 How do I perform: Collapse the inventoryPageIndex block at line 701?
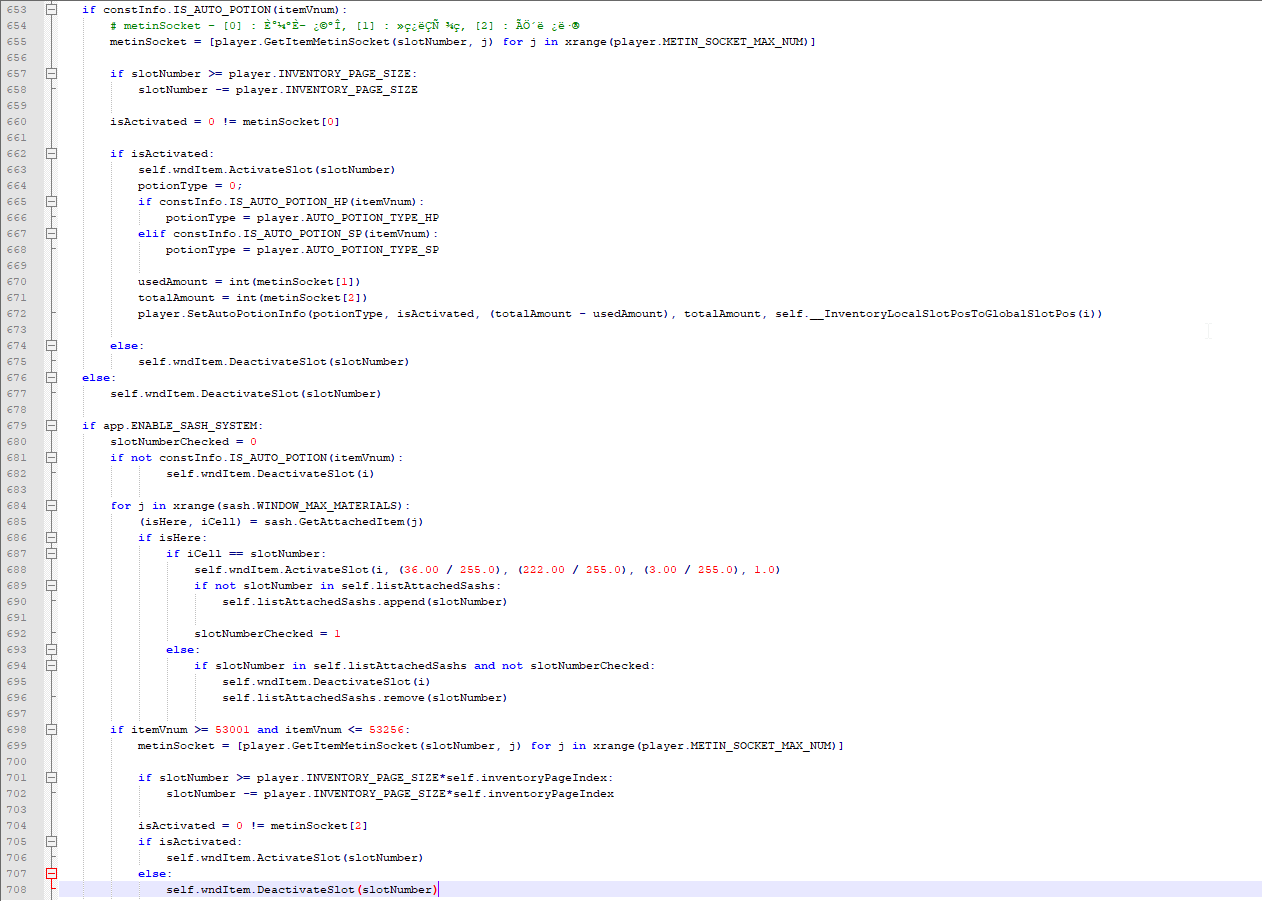click(51, 778)
